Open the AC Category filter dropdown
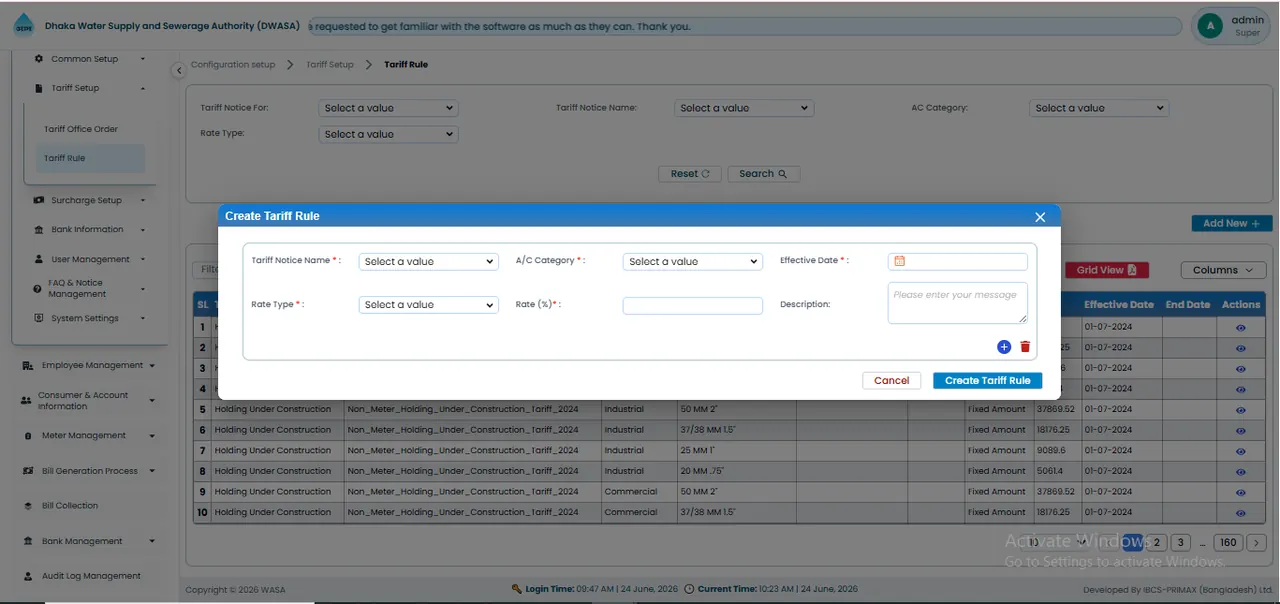This screenshot has height=604, width=1280. point(1099,108)
